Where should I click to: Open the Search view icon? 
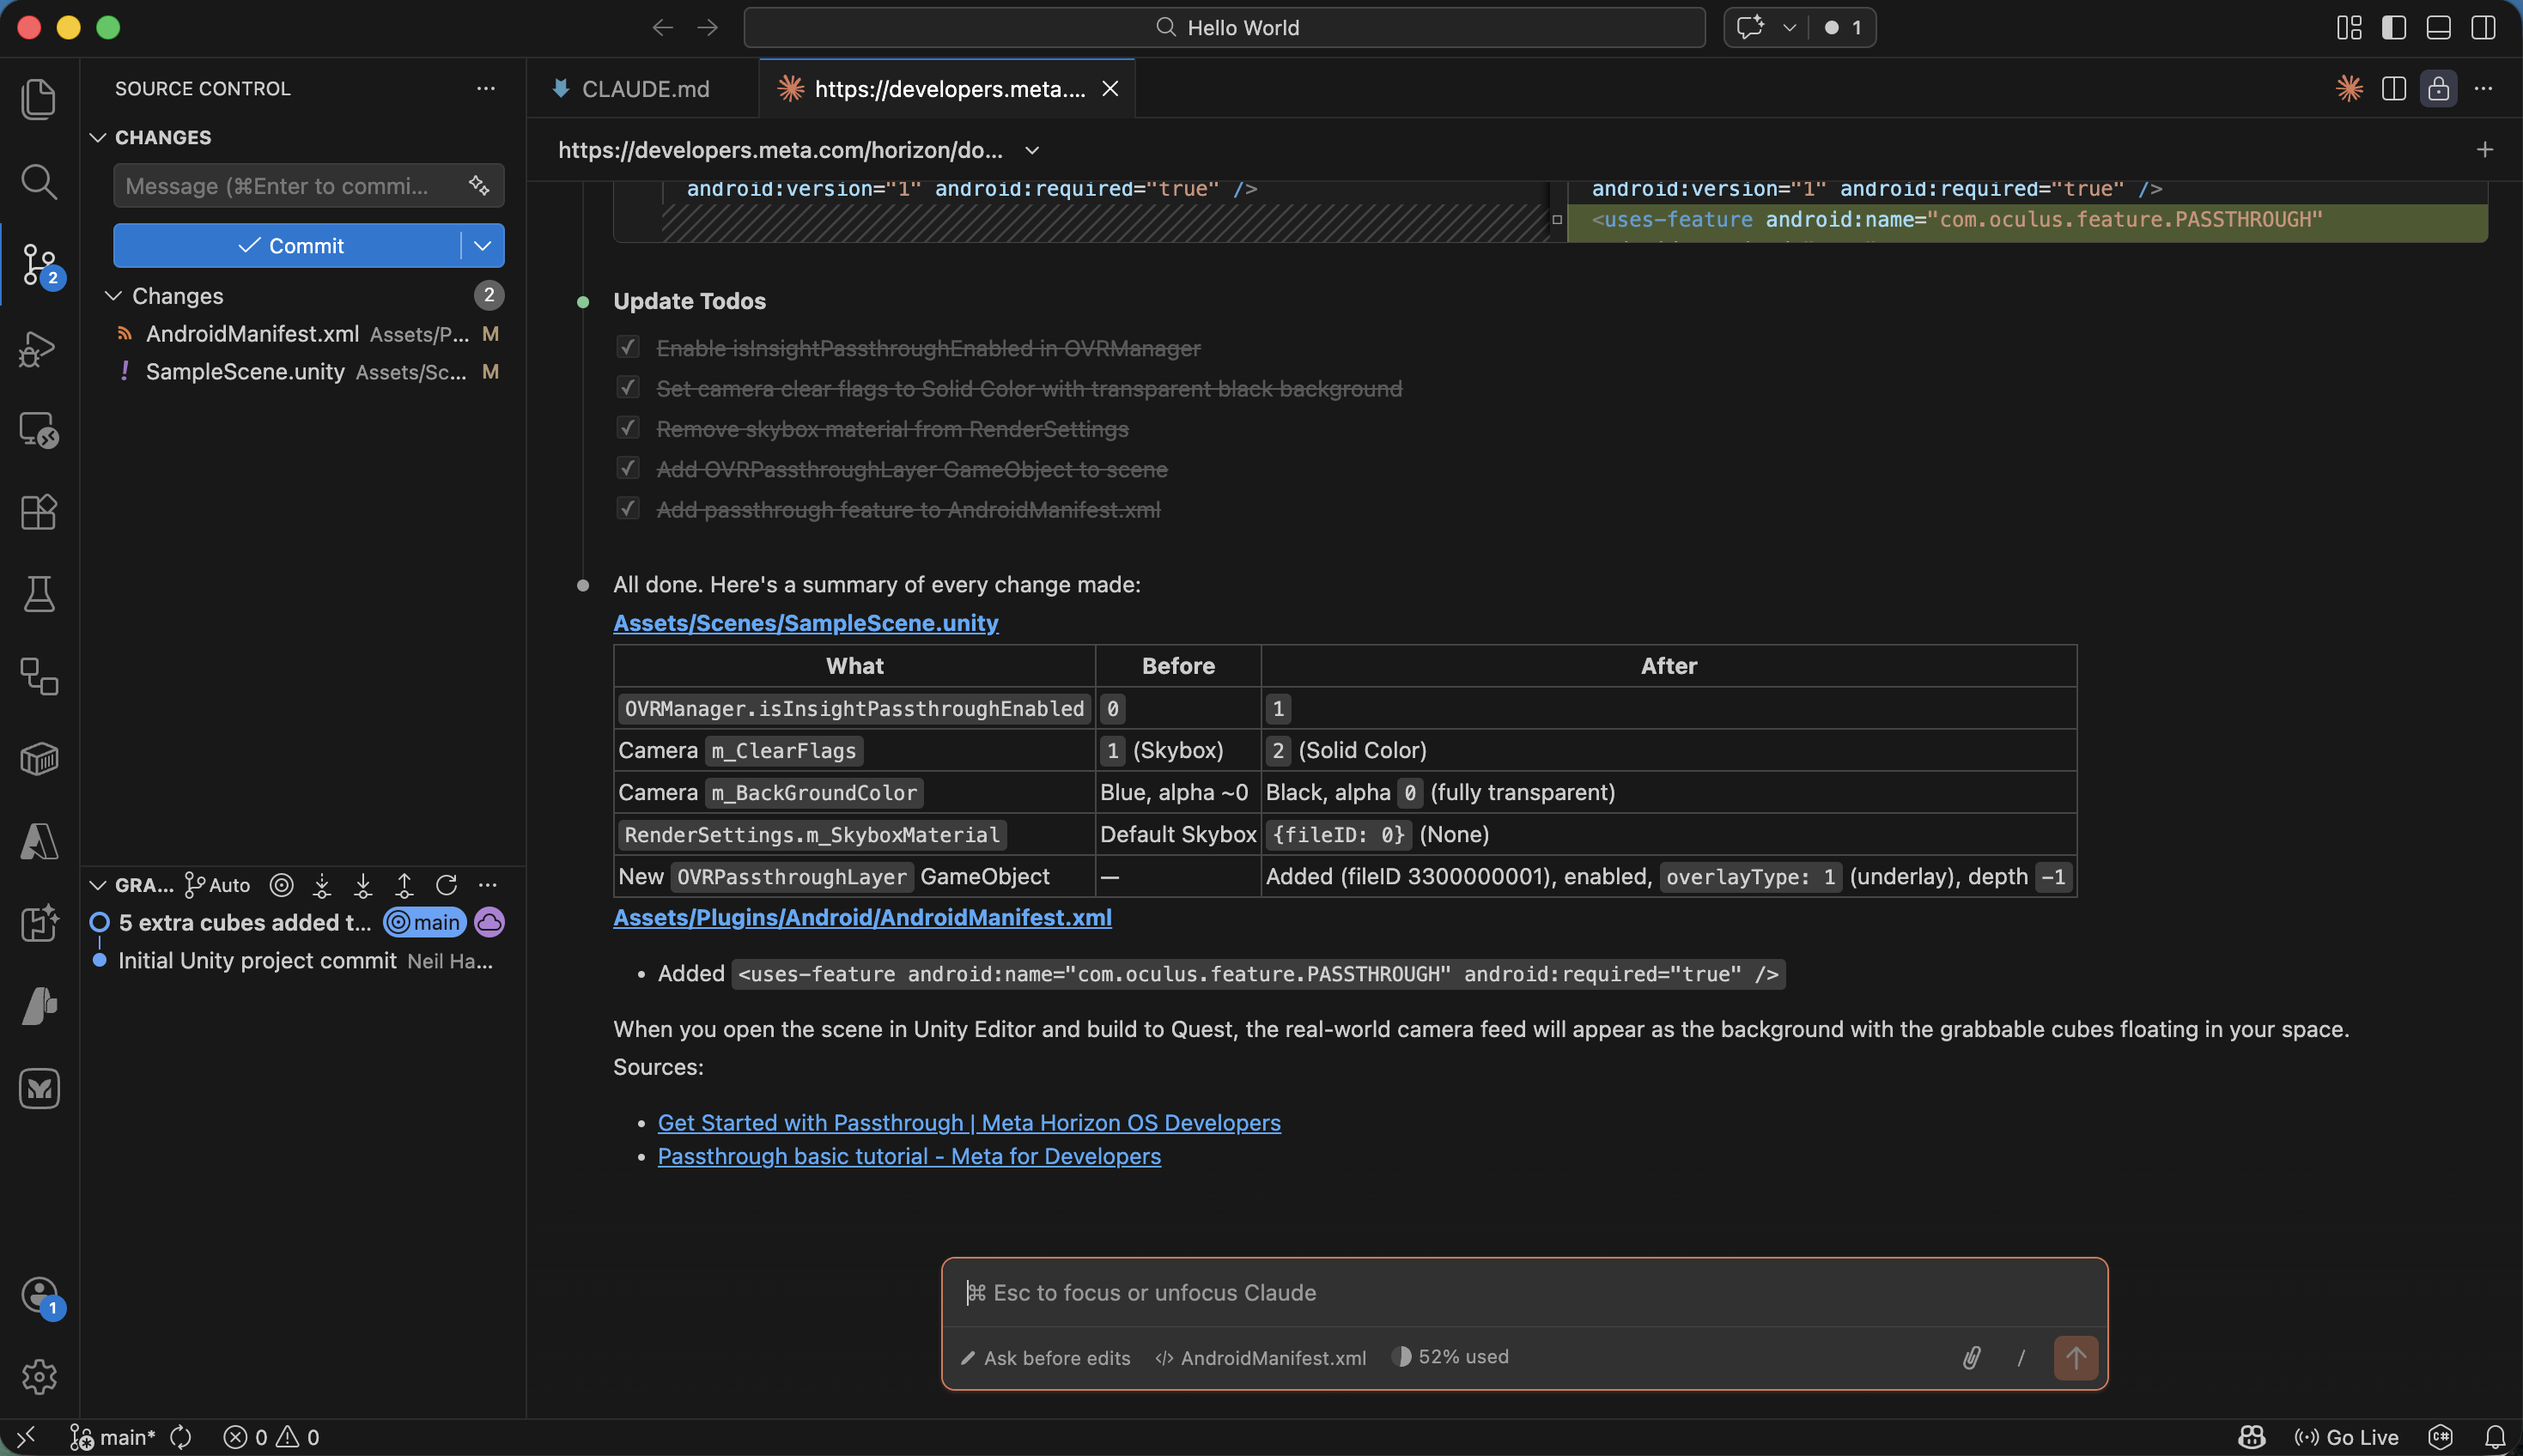pos(39,182)
